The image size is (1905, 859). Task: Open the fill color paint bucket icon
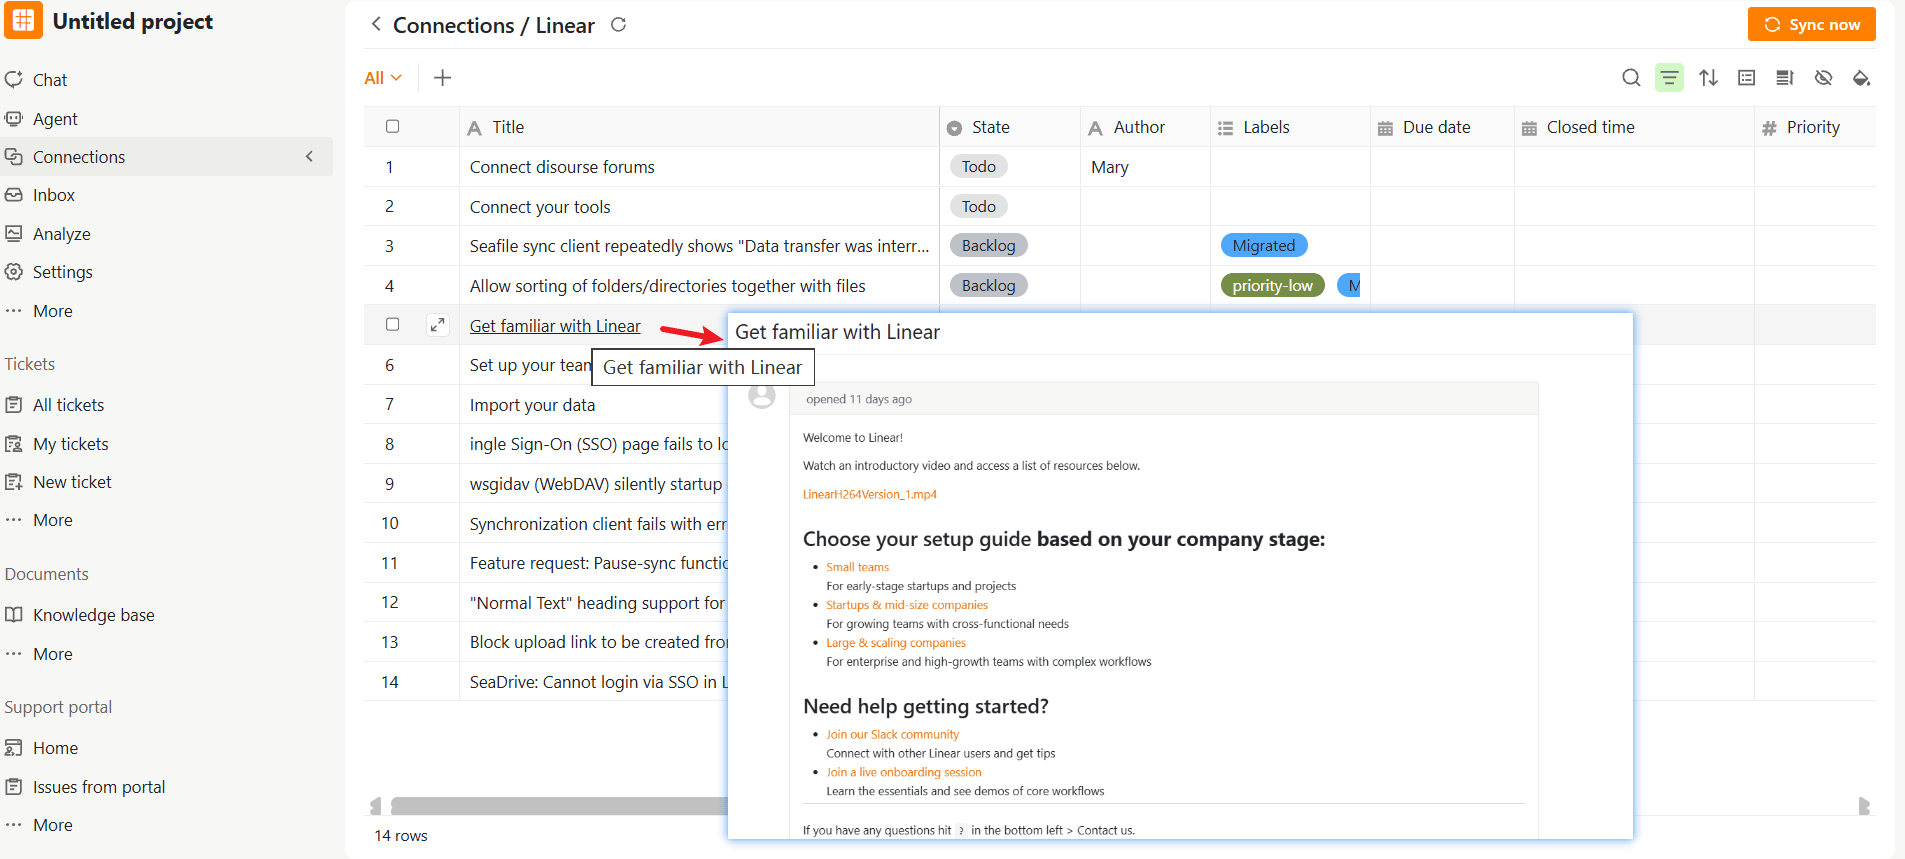coord(1861,78)
